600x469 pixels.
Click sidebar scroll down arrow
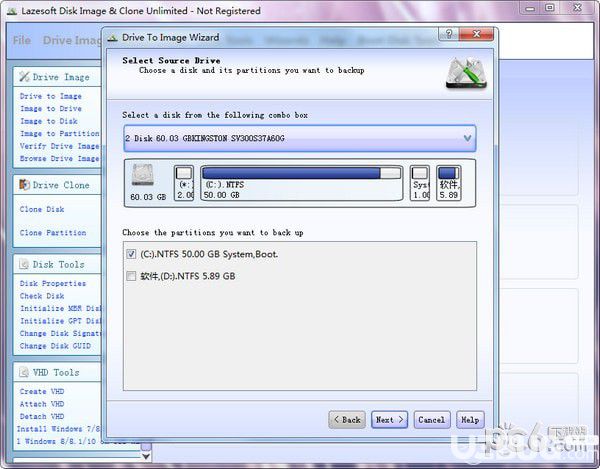(x=146, y=456)
